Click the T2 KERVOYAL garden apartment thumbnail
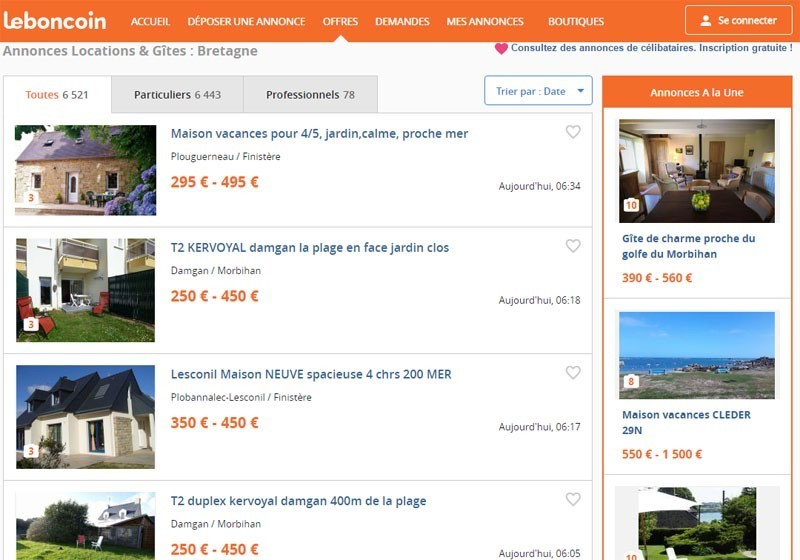 pos(85,290)
